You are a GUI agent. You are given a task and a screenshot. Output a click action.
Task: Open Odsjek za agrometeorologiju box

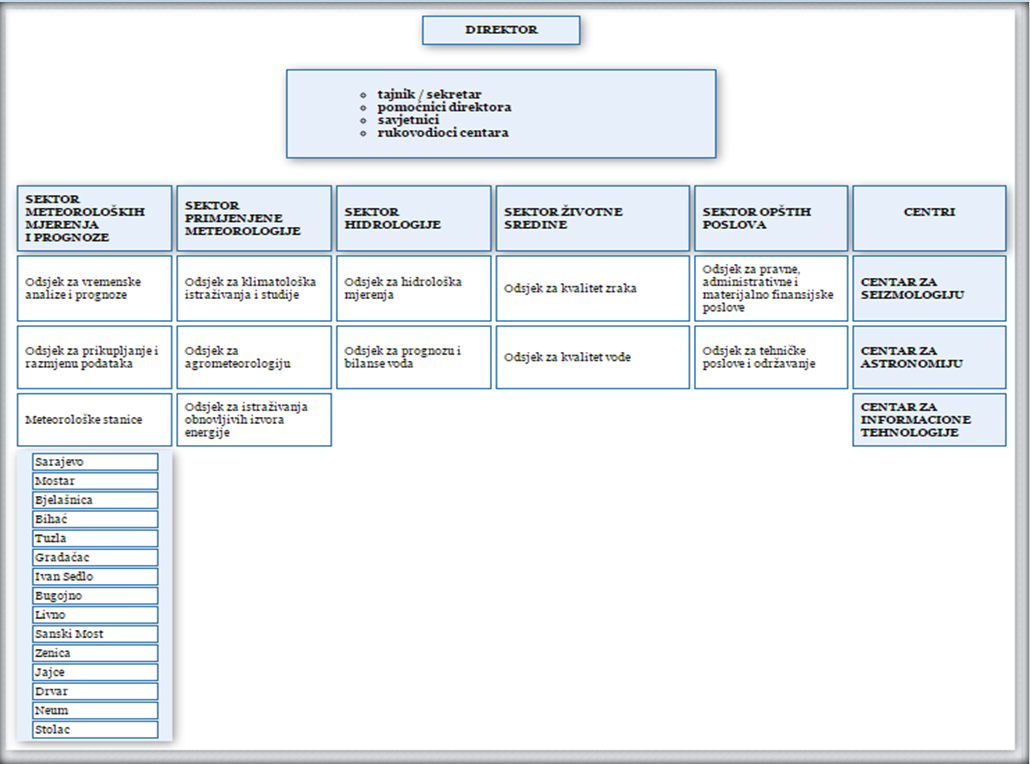pos(253,357)
